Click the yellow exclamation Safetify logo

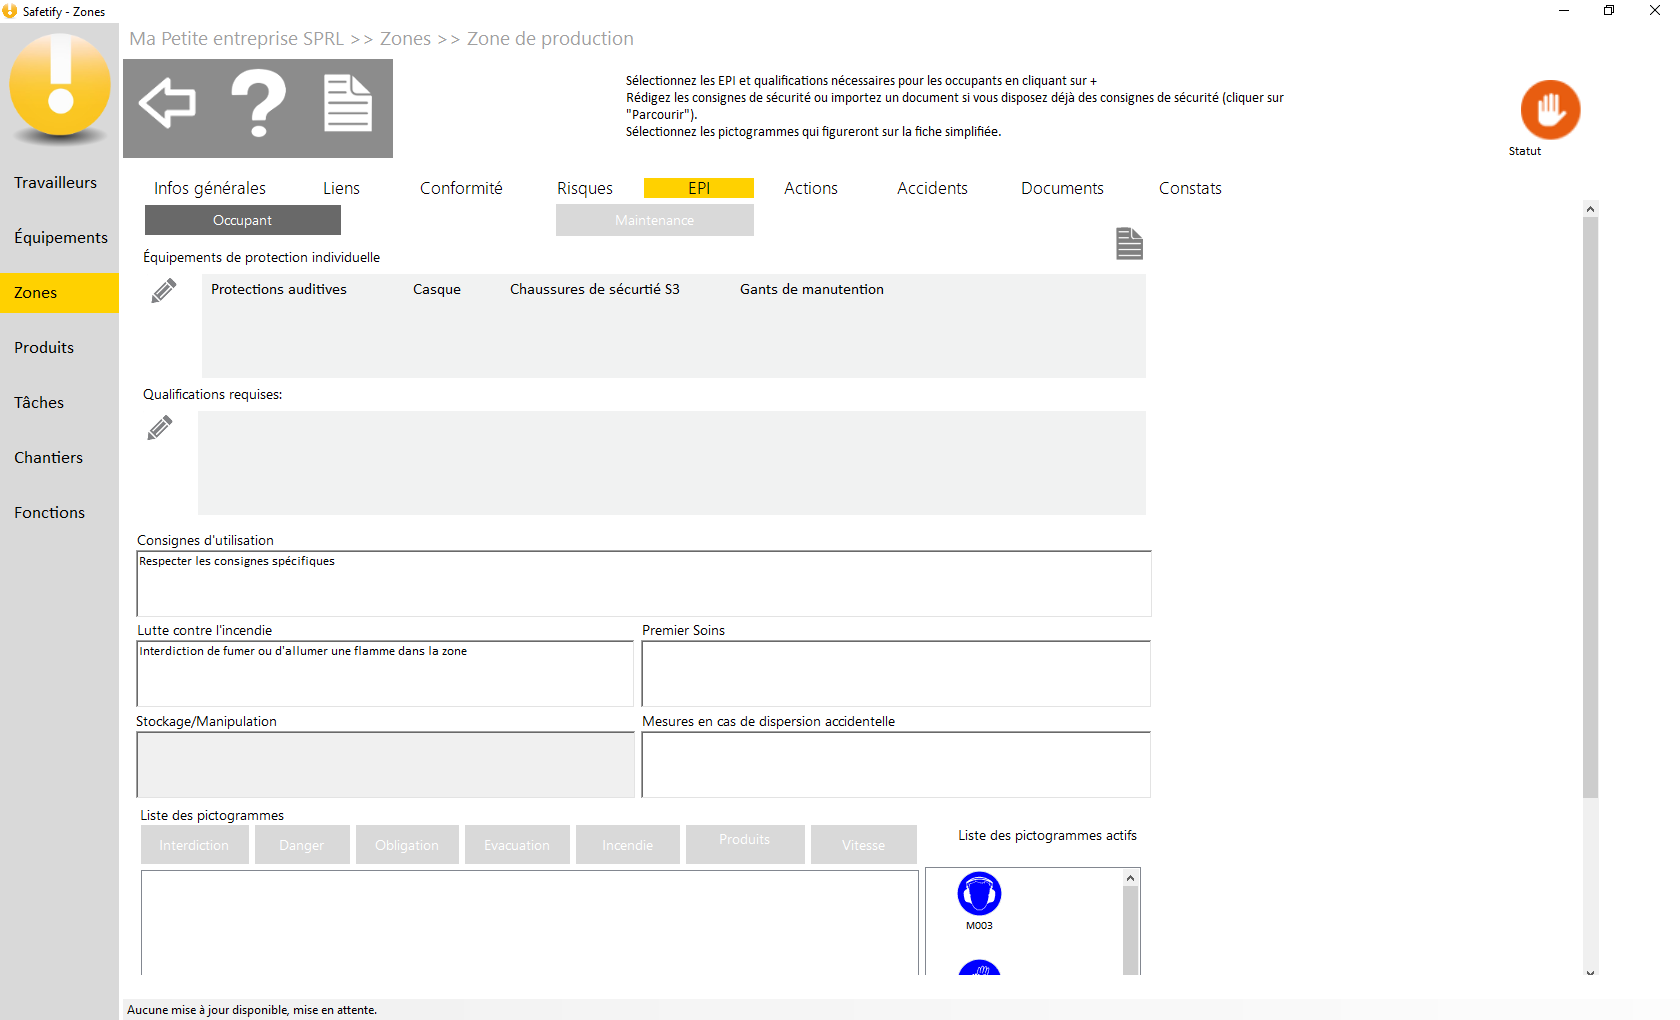(x=60, y=87)
